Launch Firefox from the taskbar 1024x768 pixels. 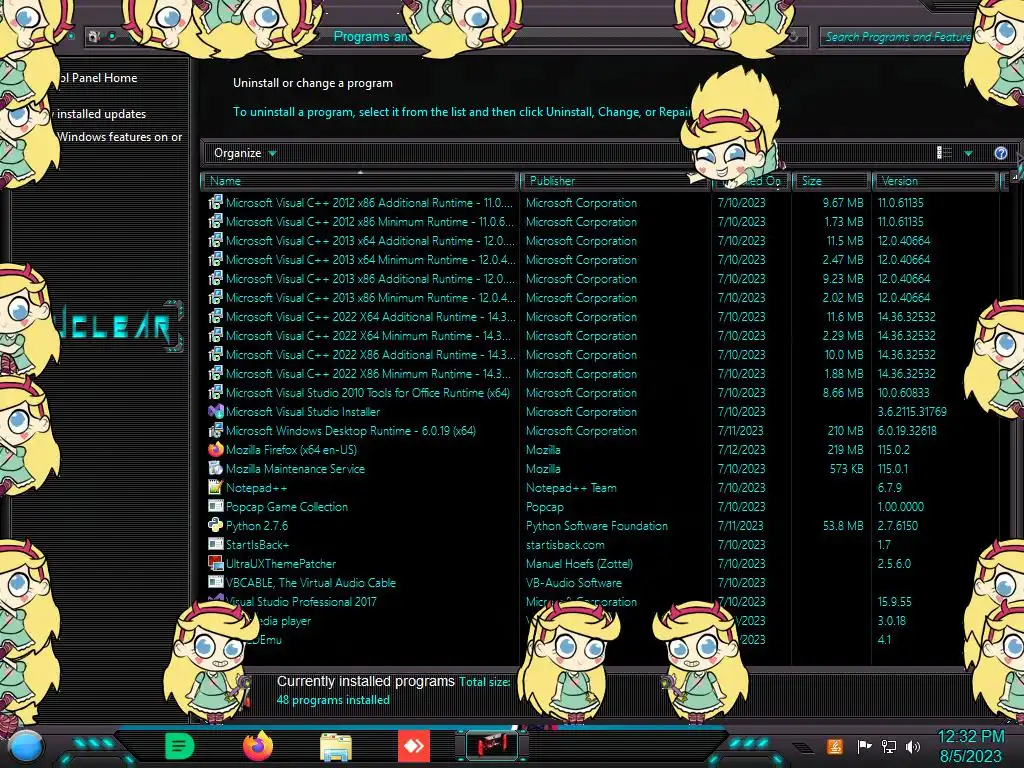[x=258, y=746]
